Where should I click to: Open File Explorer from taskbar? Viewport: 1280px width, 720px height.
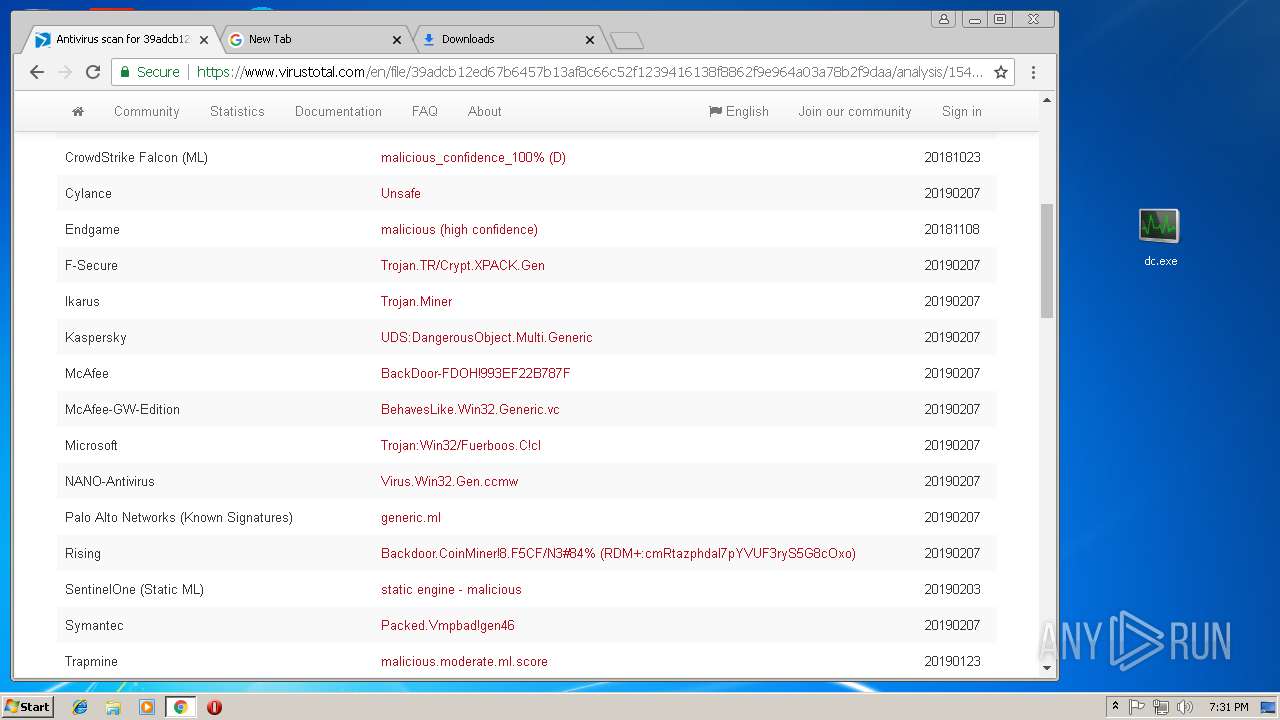click(113, 707)
